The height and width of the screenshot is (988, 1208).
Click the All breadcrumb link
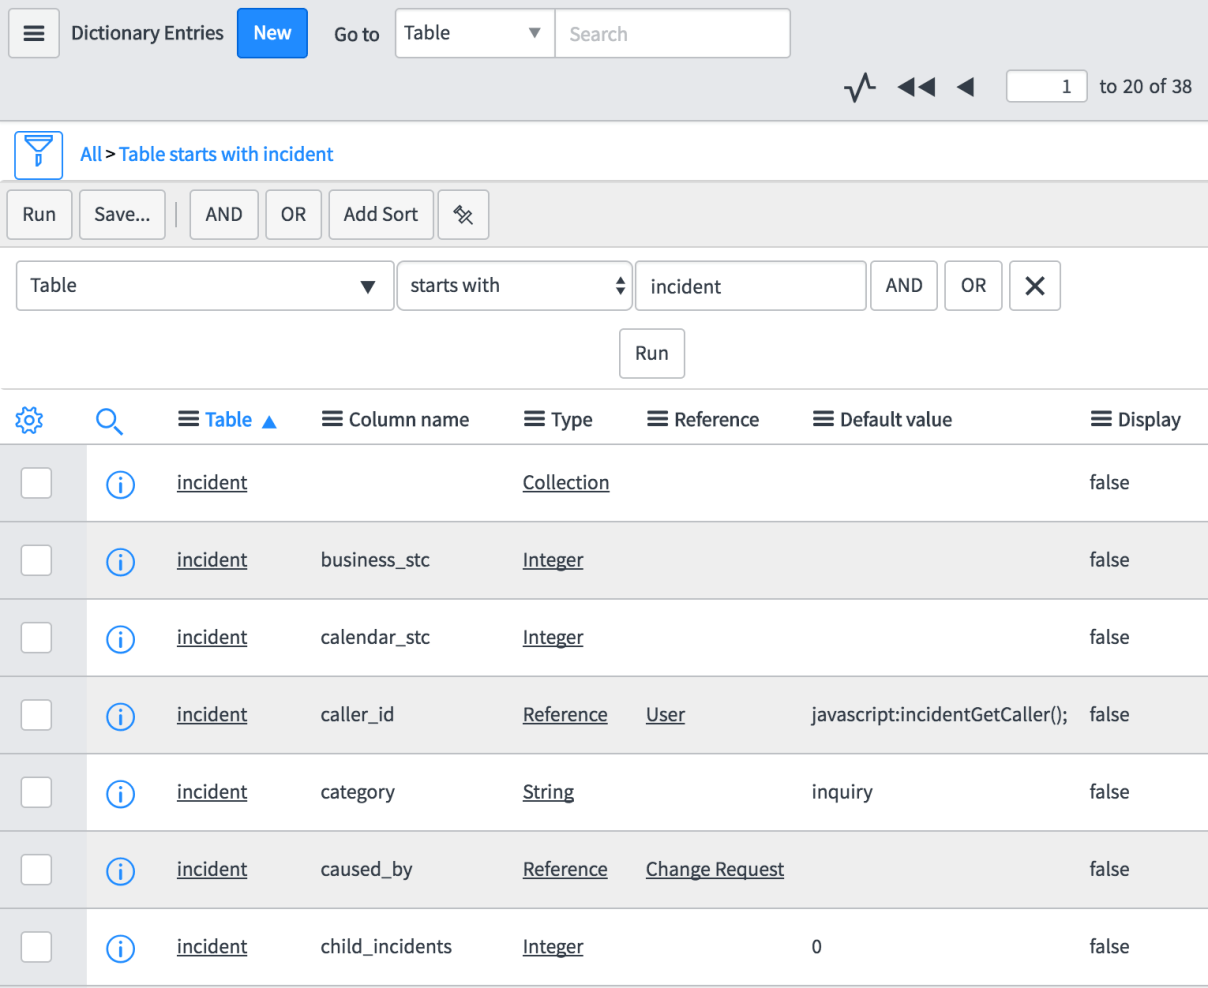coord(91,154)
